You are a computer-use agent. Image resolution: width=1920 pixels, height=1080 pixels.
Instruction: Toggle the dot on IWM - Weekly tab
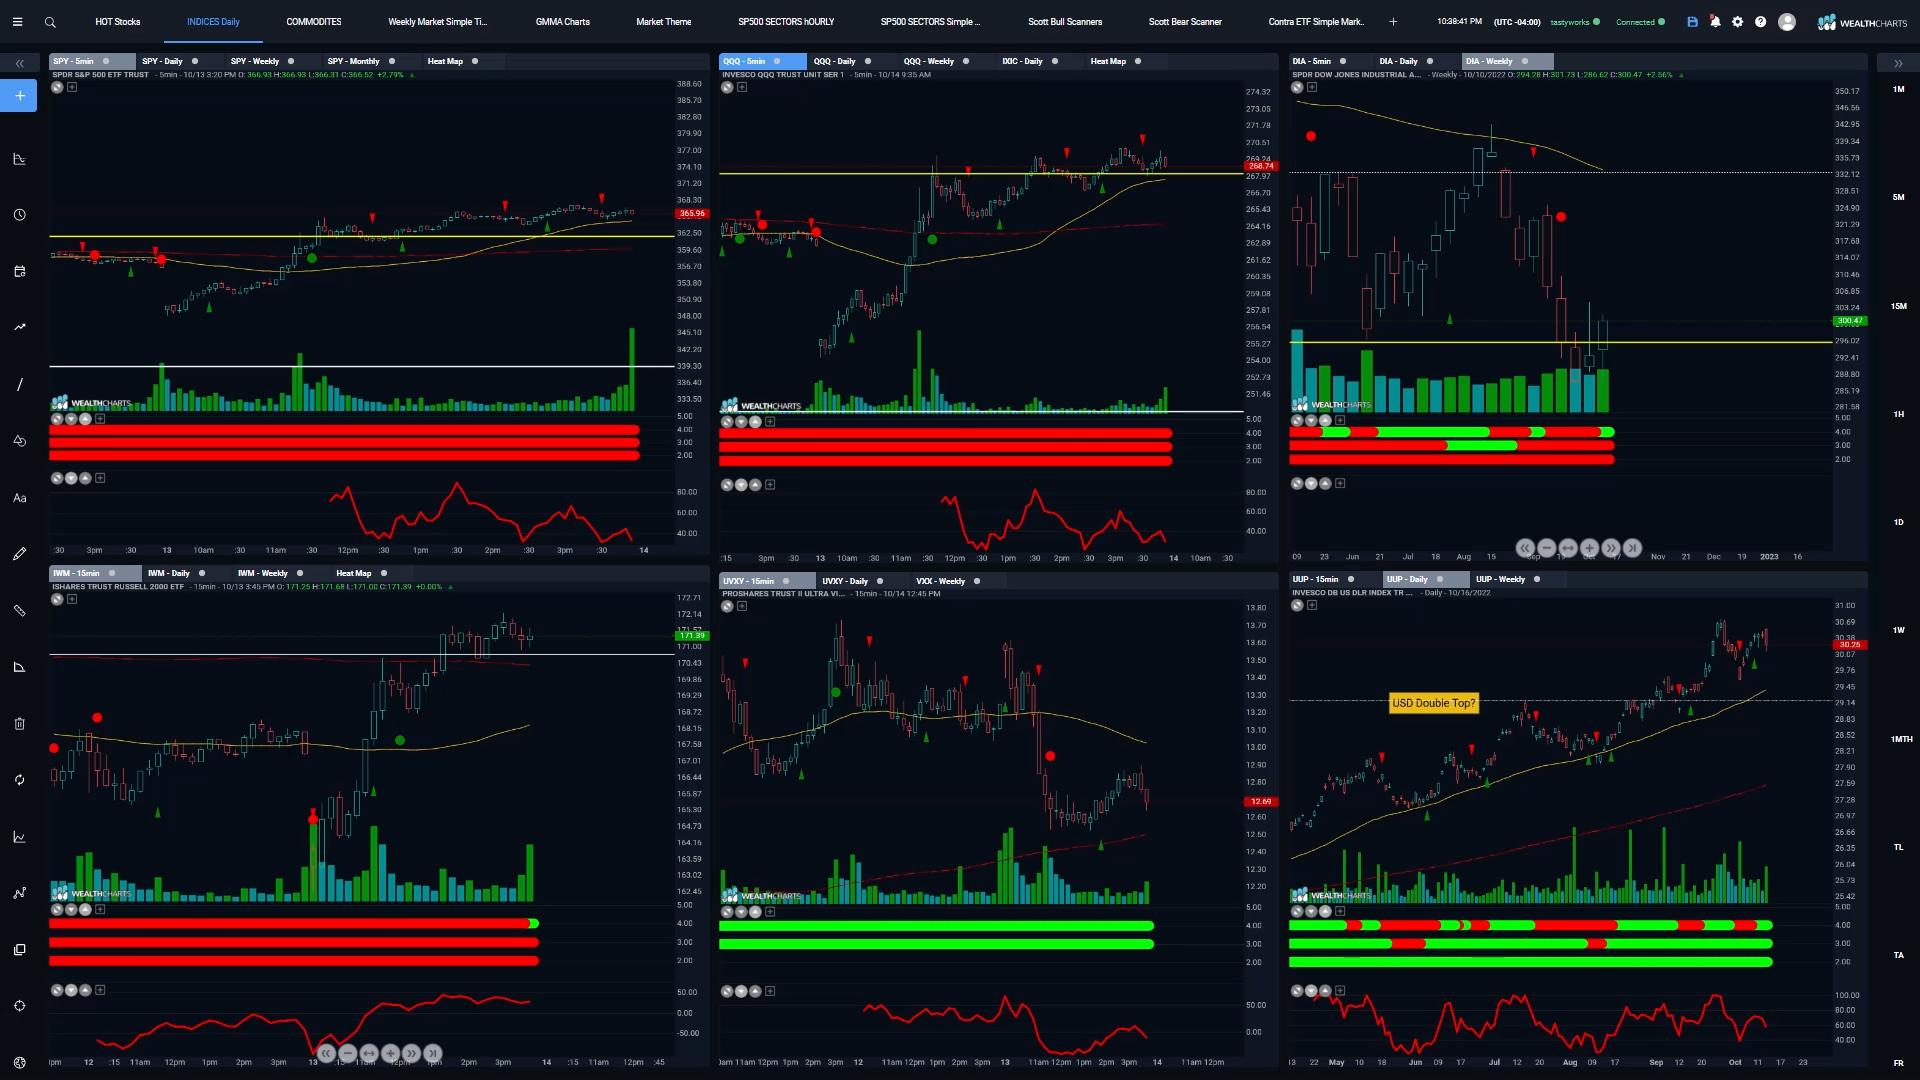pyautogui.click(x=300, y=573)
